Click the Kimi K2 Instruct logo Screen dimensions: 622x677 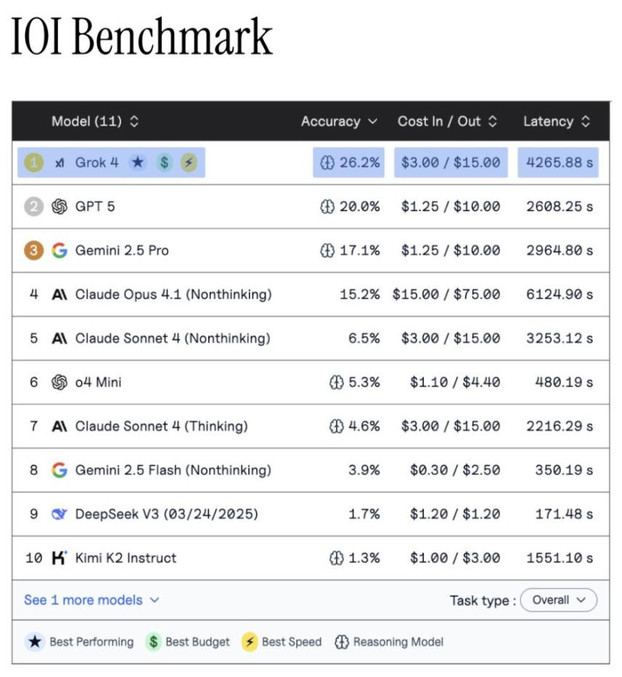(x=59, y=557)
